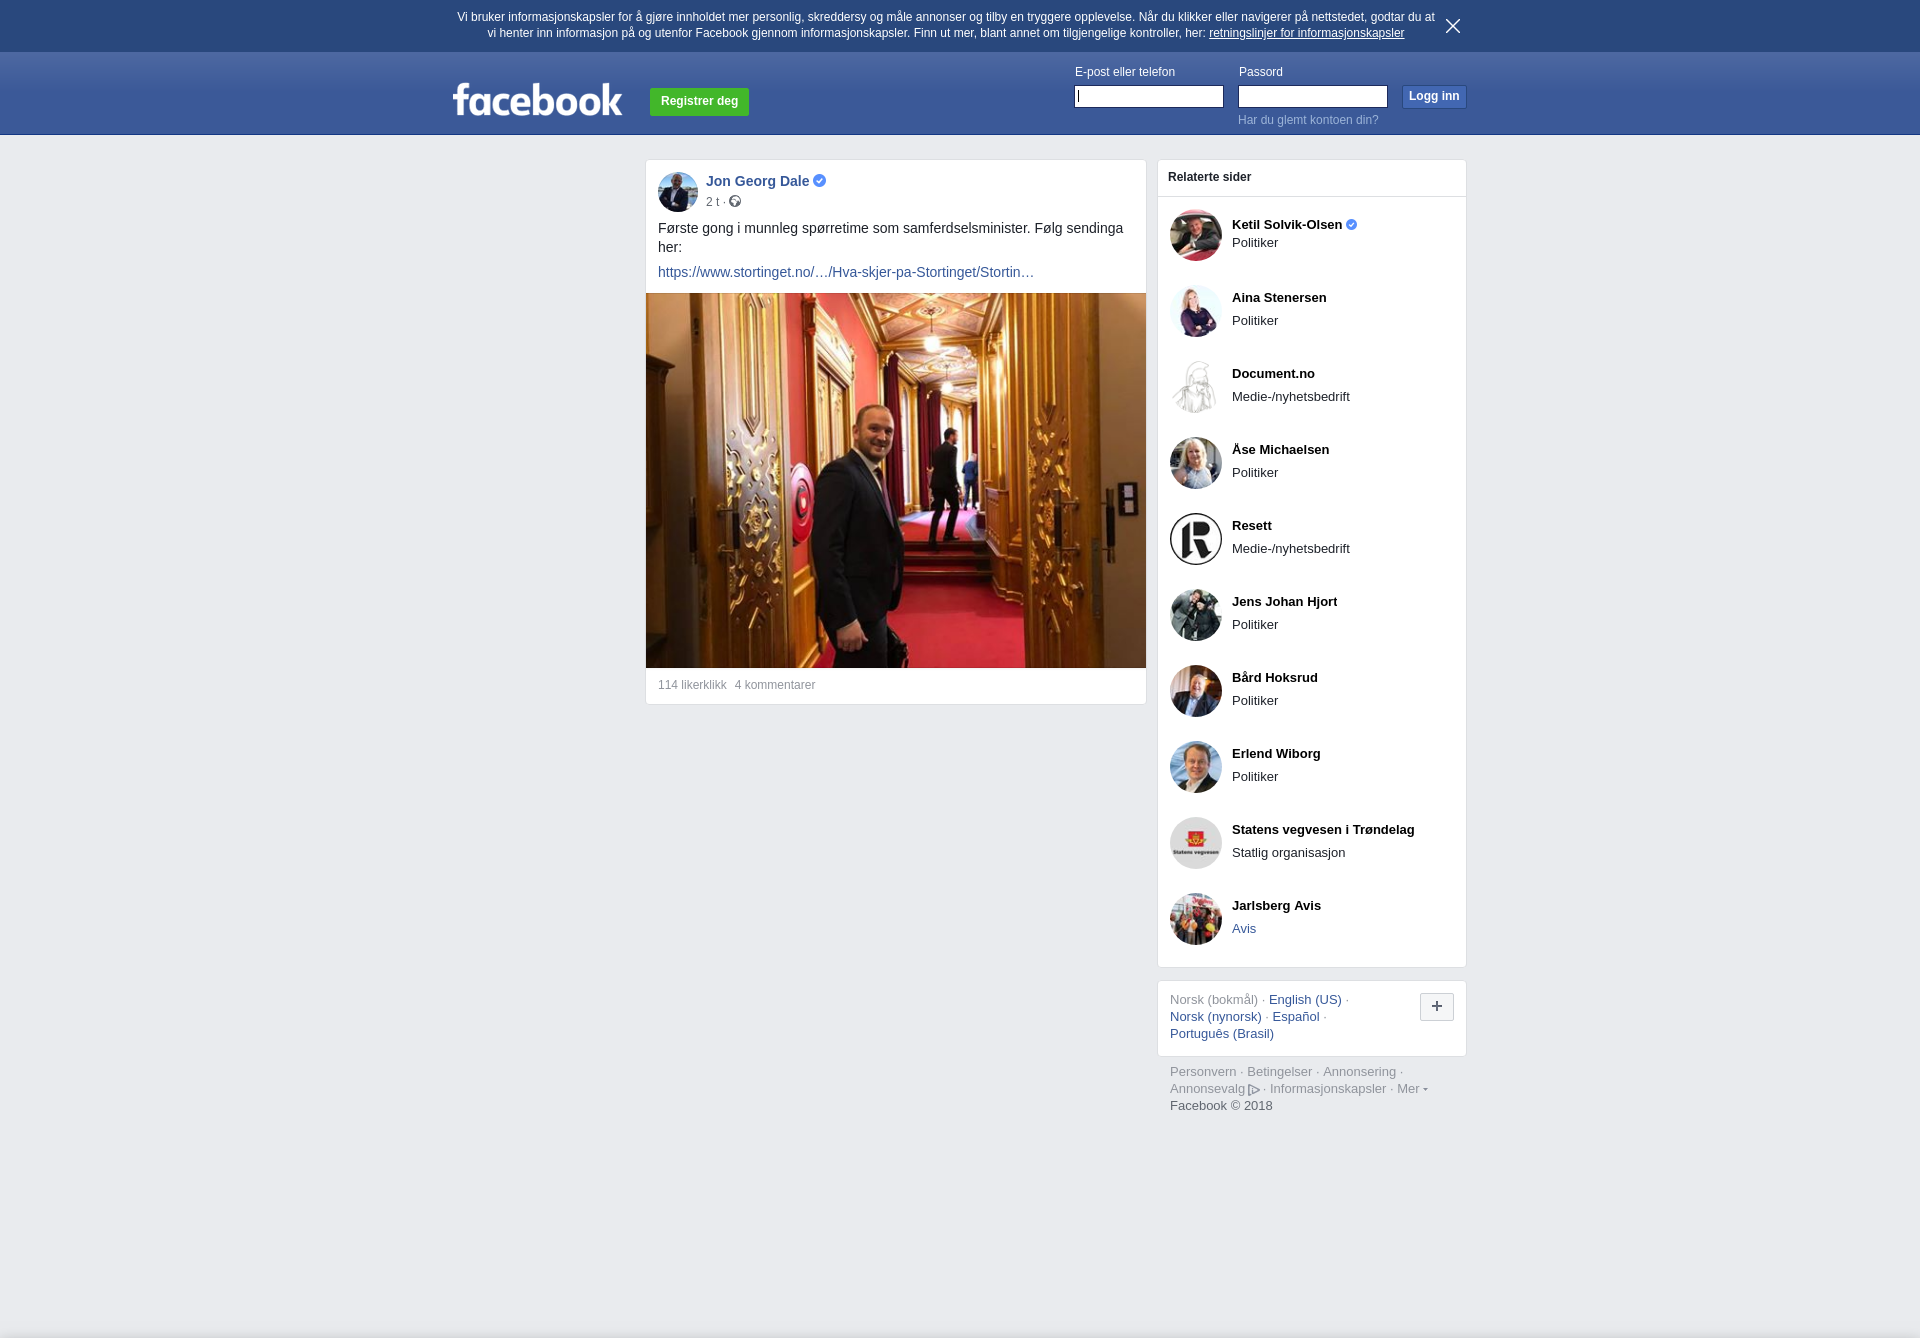1920x1338 pixels.
Task: Click the Logg inn button
Action: coord(1433,97)
